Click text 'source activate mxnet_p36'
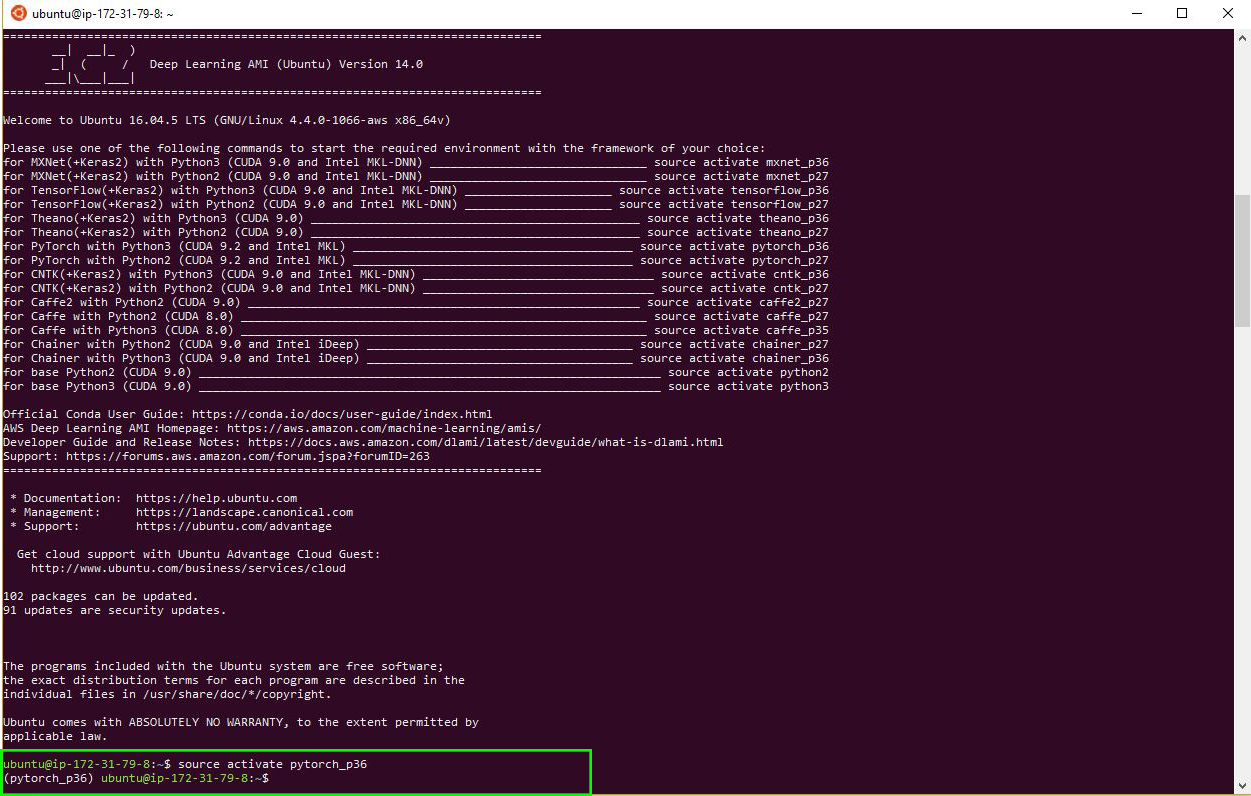Image resolution: width=1251 pixels, height=796 pixels. pos(741,162)
